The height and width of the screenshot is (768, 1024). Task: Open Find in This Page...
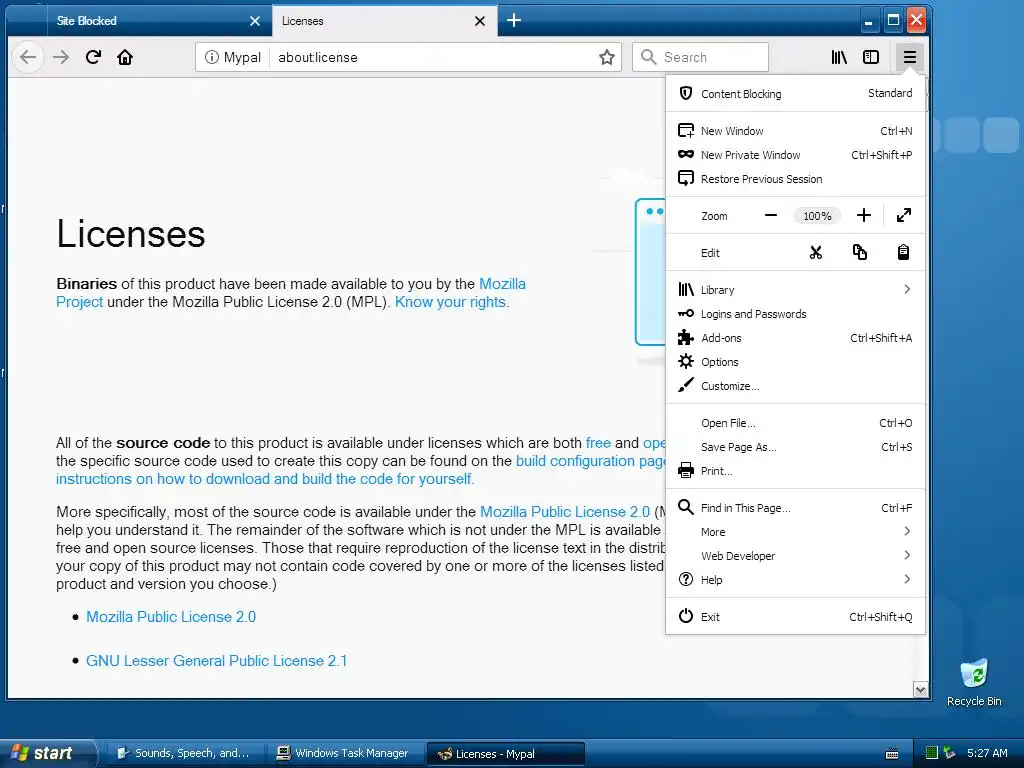coord(795,507)
